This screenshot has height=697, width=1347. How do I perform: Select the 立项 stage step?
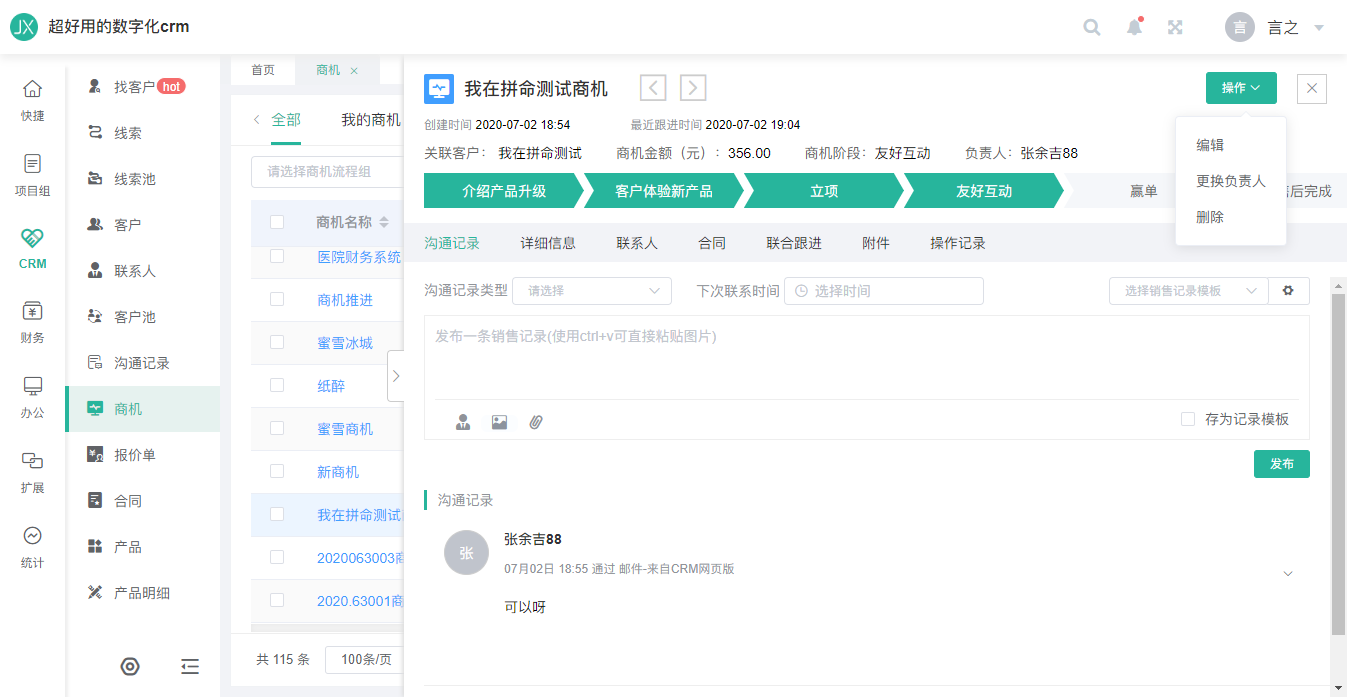point(824,191)
